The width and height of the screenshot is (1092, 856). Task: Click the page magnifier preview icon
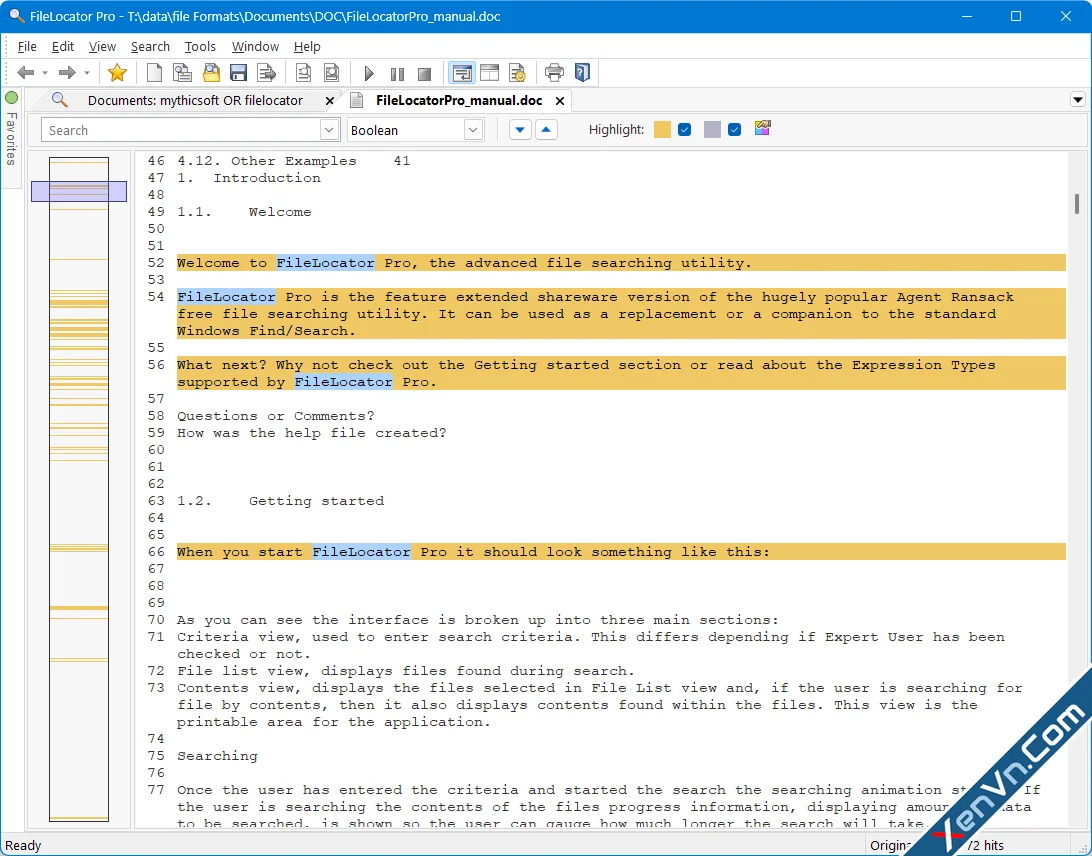tap(303, 72)
